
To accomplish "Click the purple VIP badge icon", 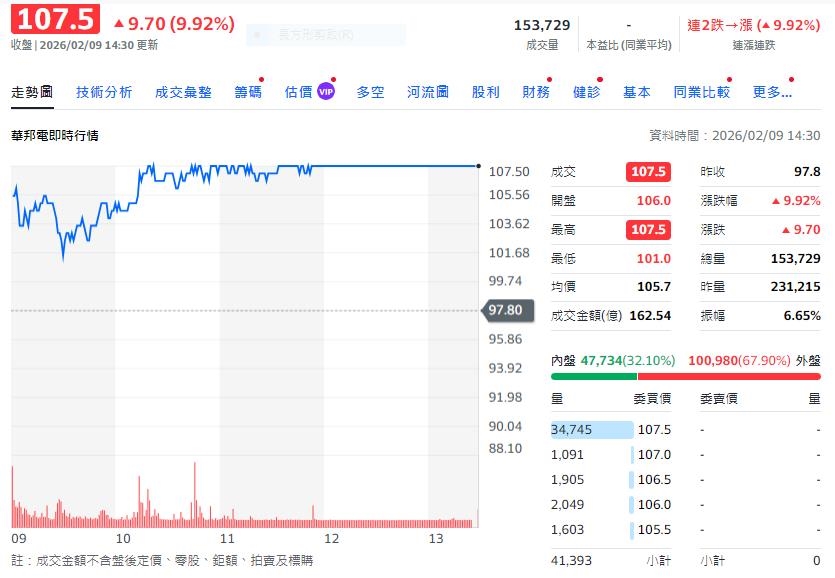I will click(326, 92).
